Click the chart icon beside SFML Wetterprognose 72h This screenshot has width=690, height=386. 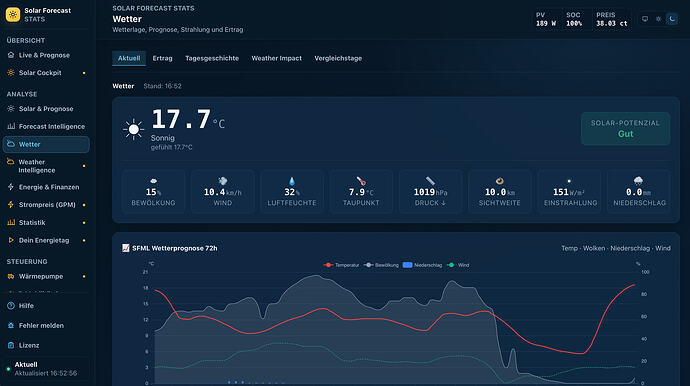126,248
